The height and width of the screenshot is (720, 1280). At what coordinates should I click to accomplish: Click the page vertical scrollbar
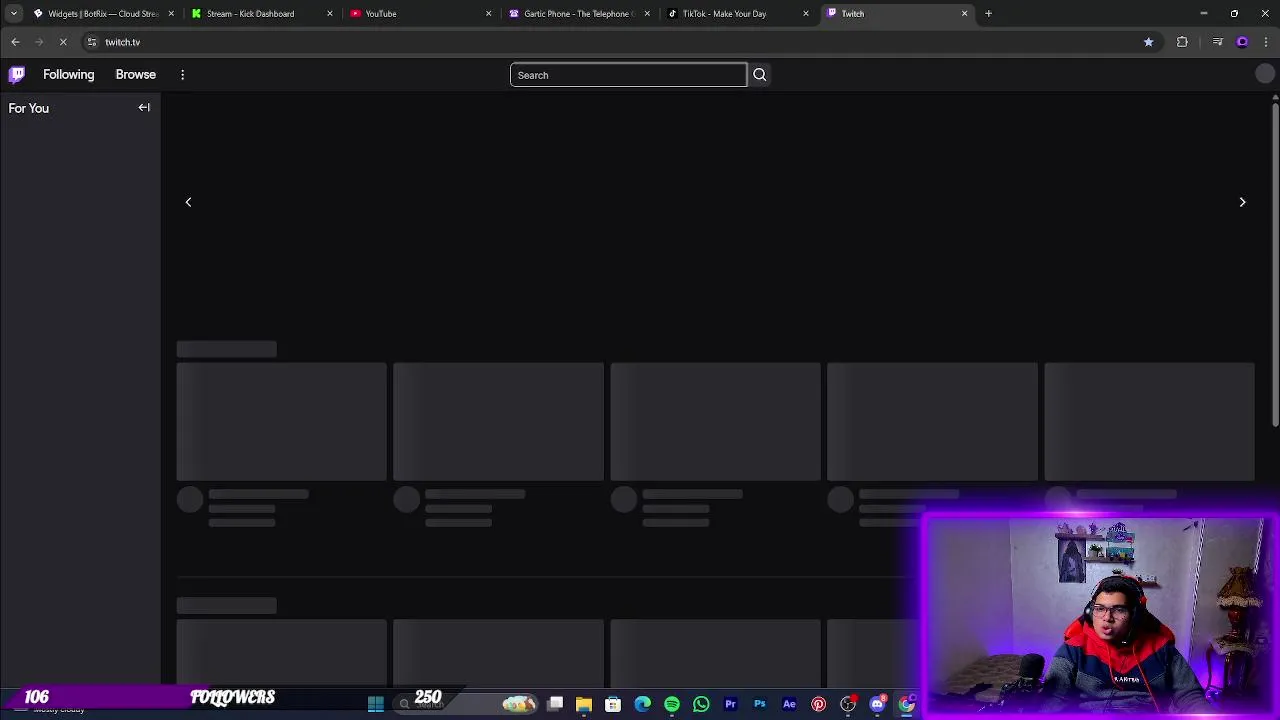click(1275, 265)
